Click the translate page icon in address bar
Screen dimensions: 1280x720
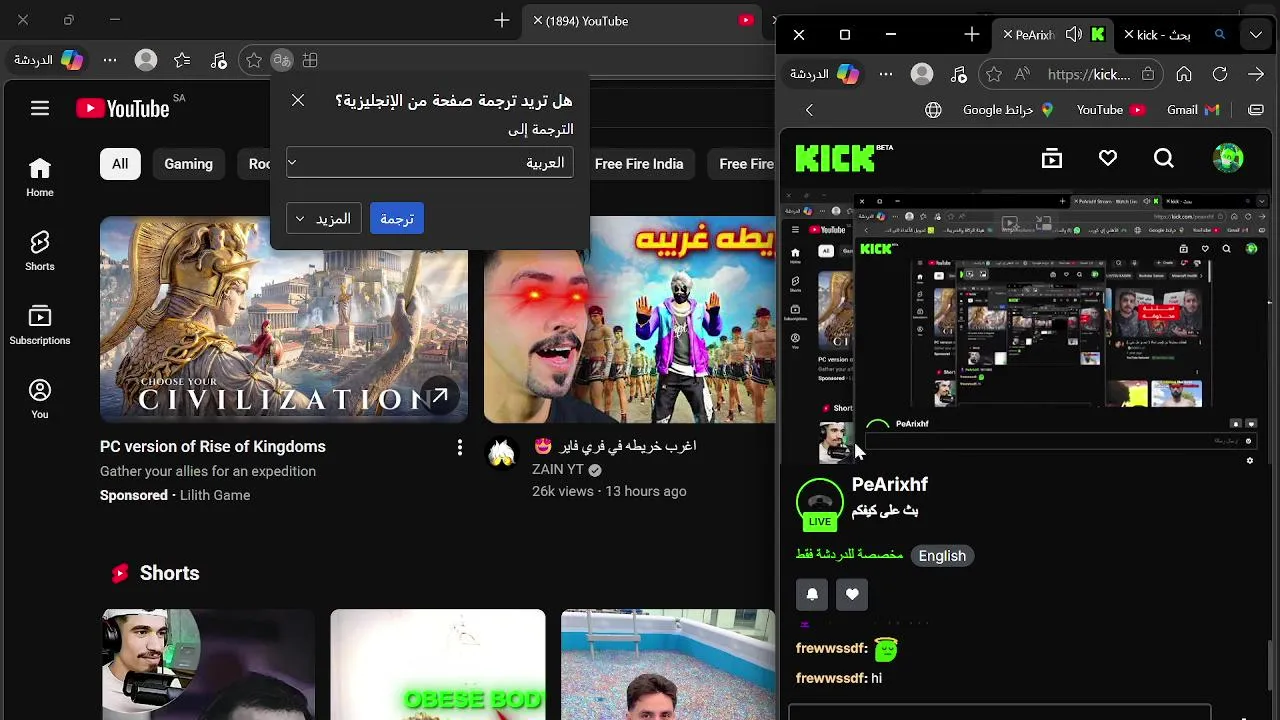pos(282,61)
